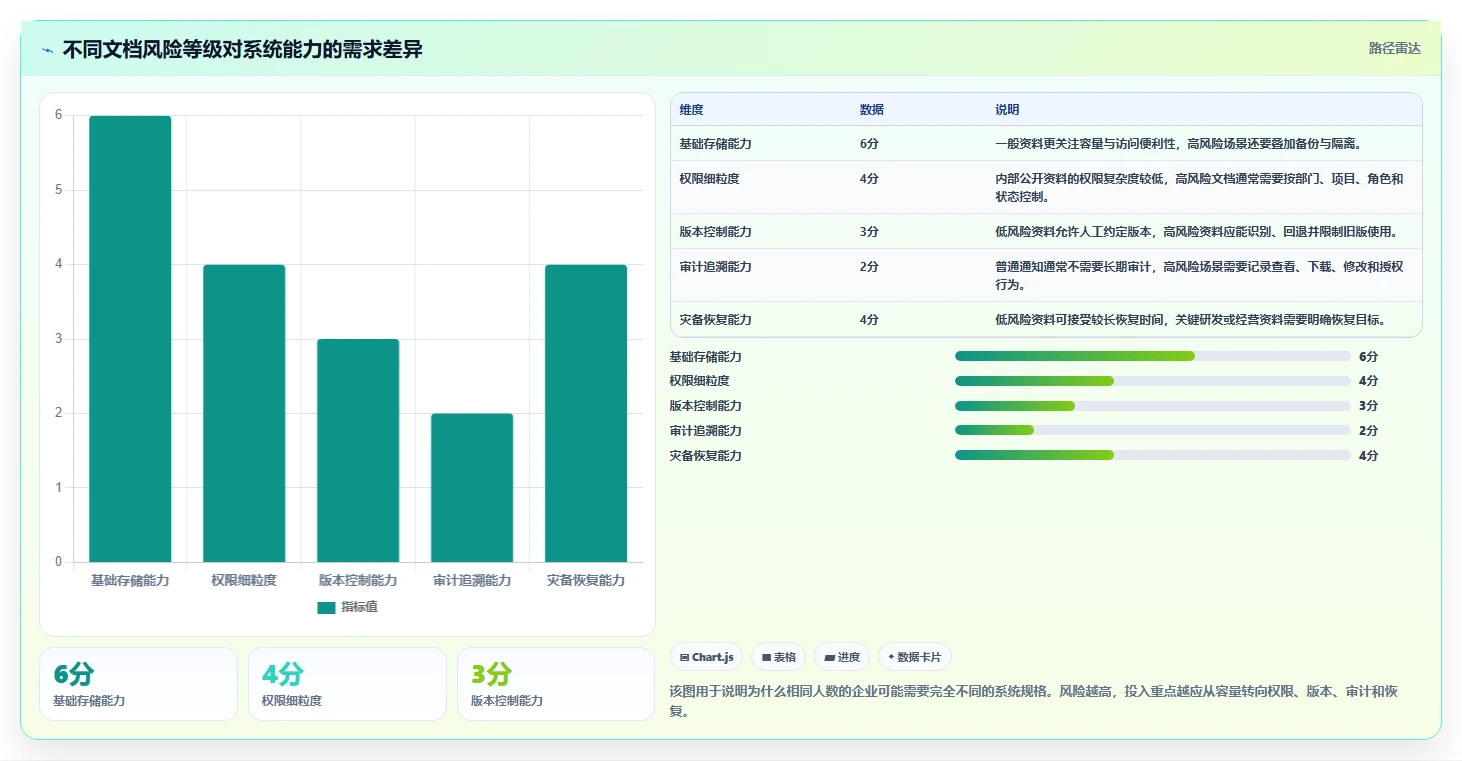Toggle the 指标值 legend swatch

click(x=326, y=608)
